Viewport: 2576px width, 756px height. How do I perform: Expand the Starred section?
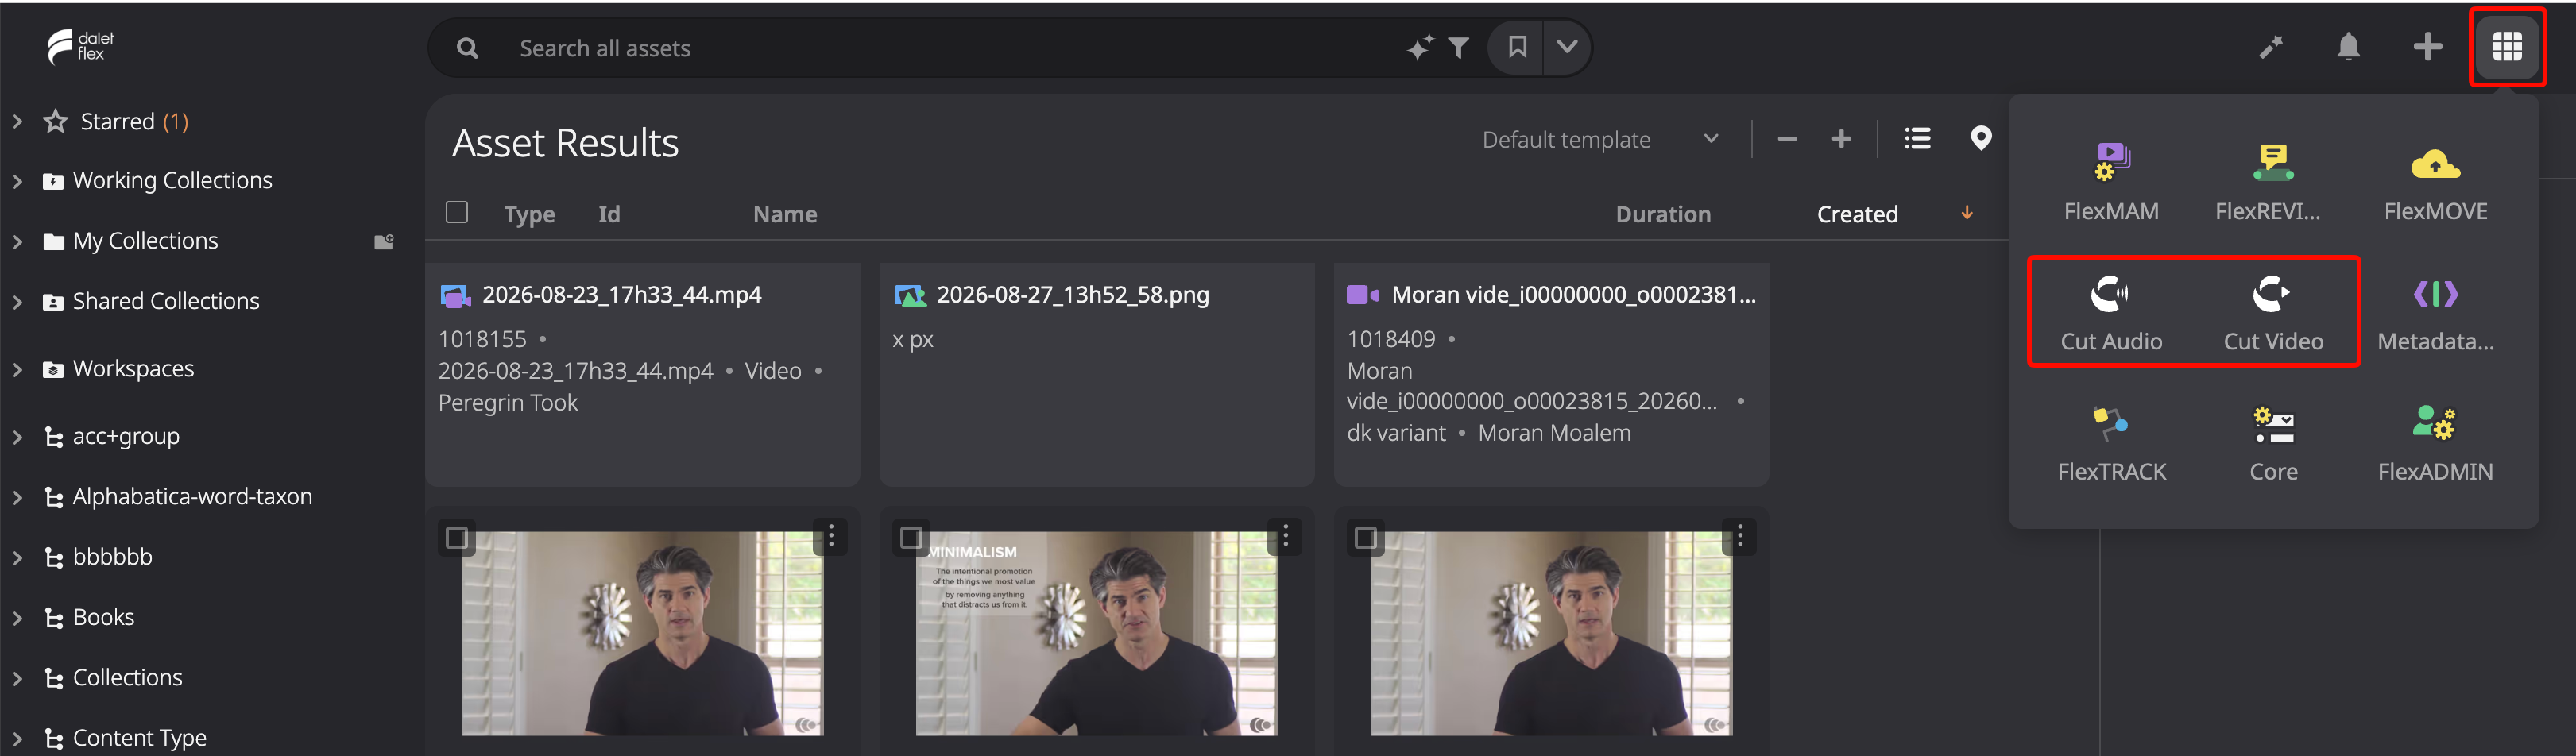(x=17, y=121)
